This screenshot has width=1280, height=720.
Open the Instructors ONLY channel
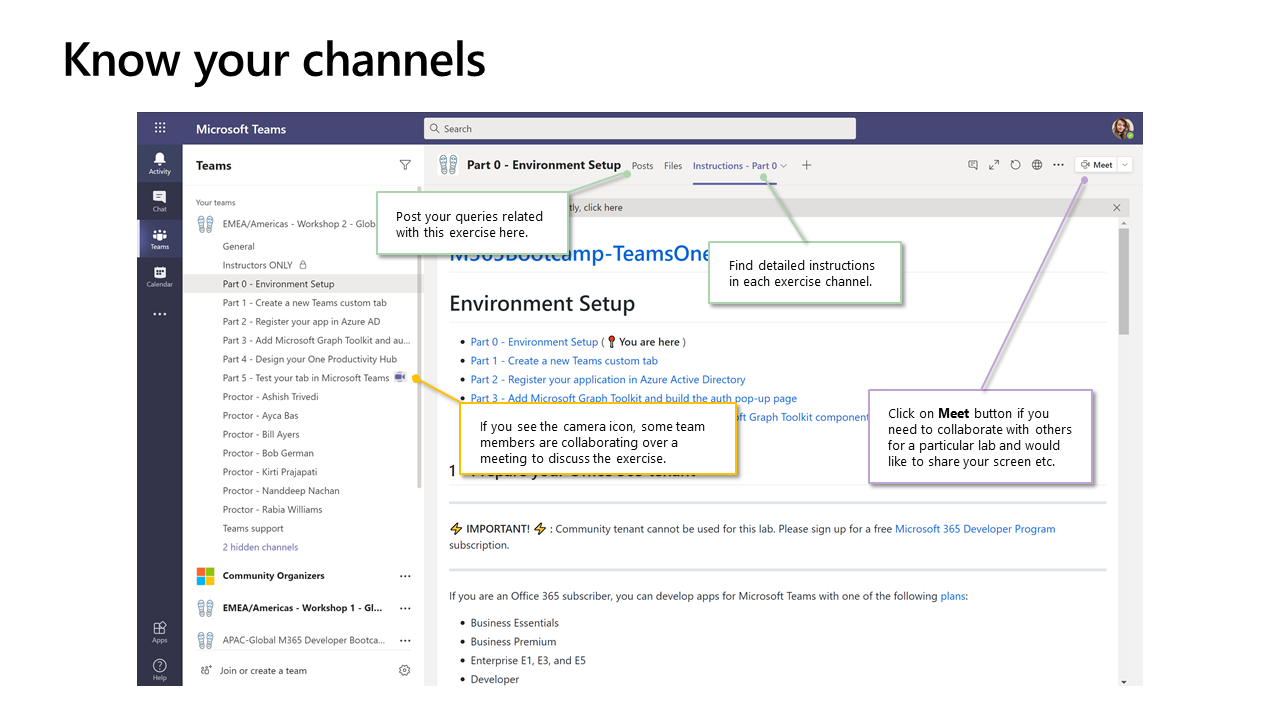point(258,265)
